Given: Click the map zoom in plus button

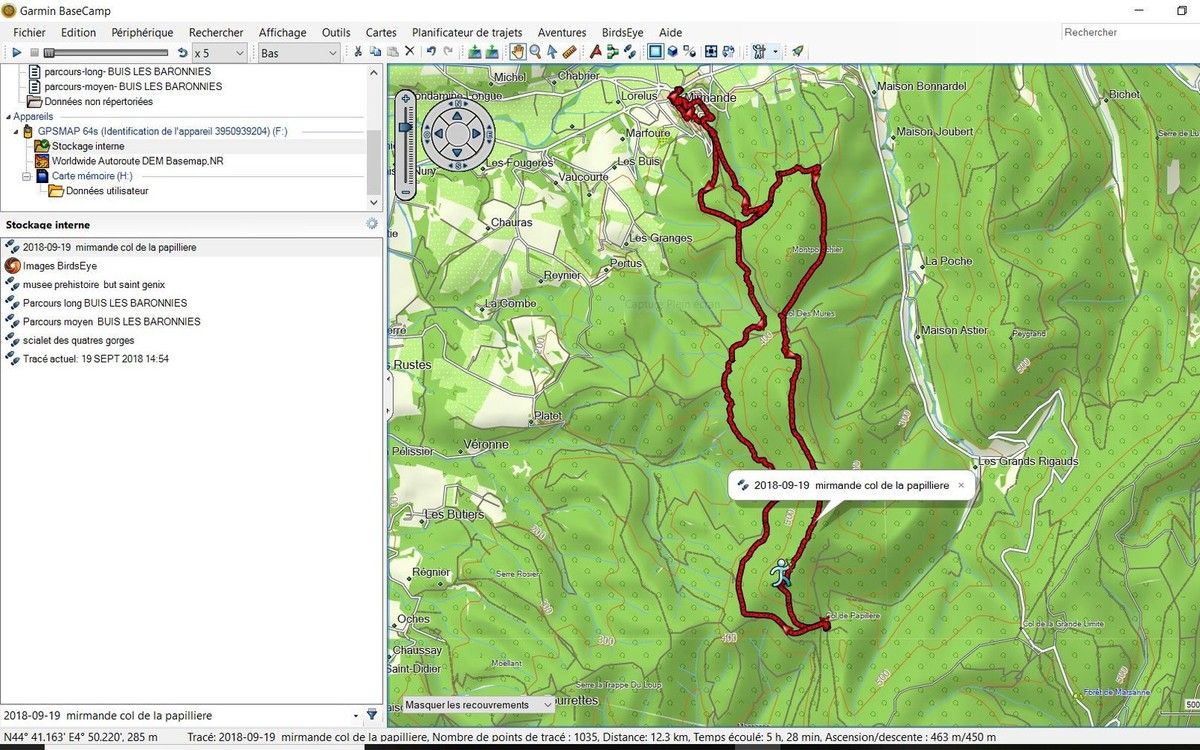Looking at the screenshot, I should pyautogui.click(x=405, y=98).
